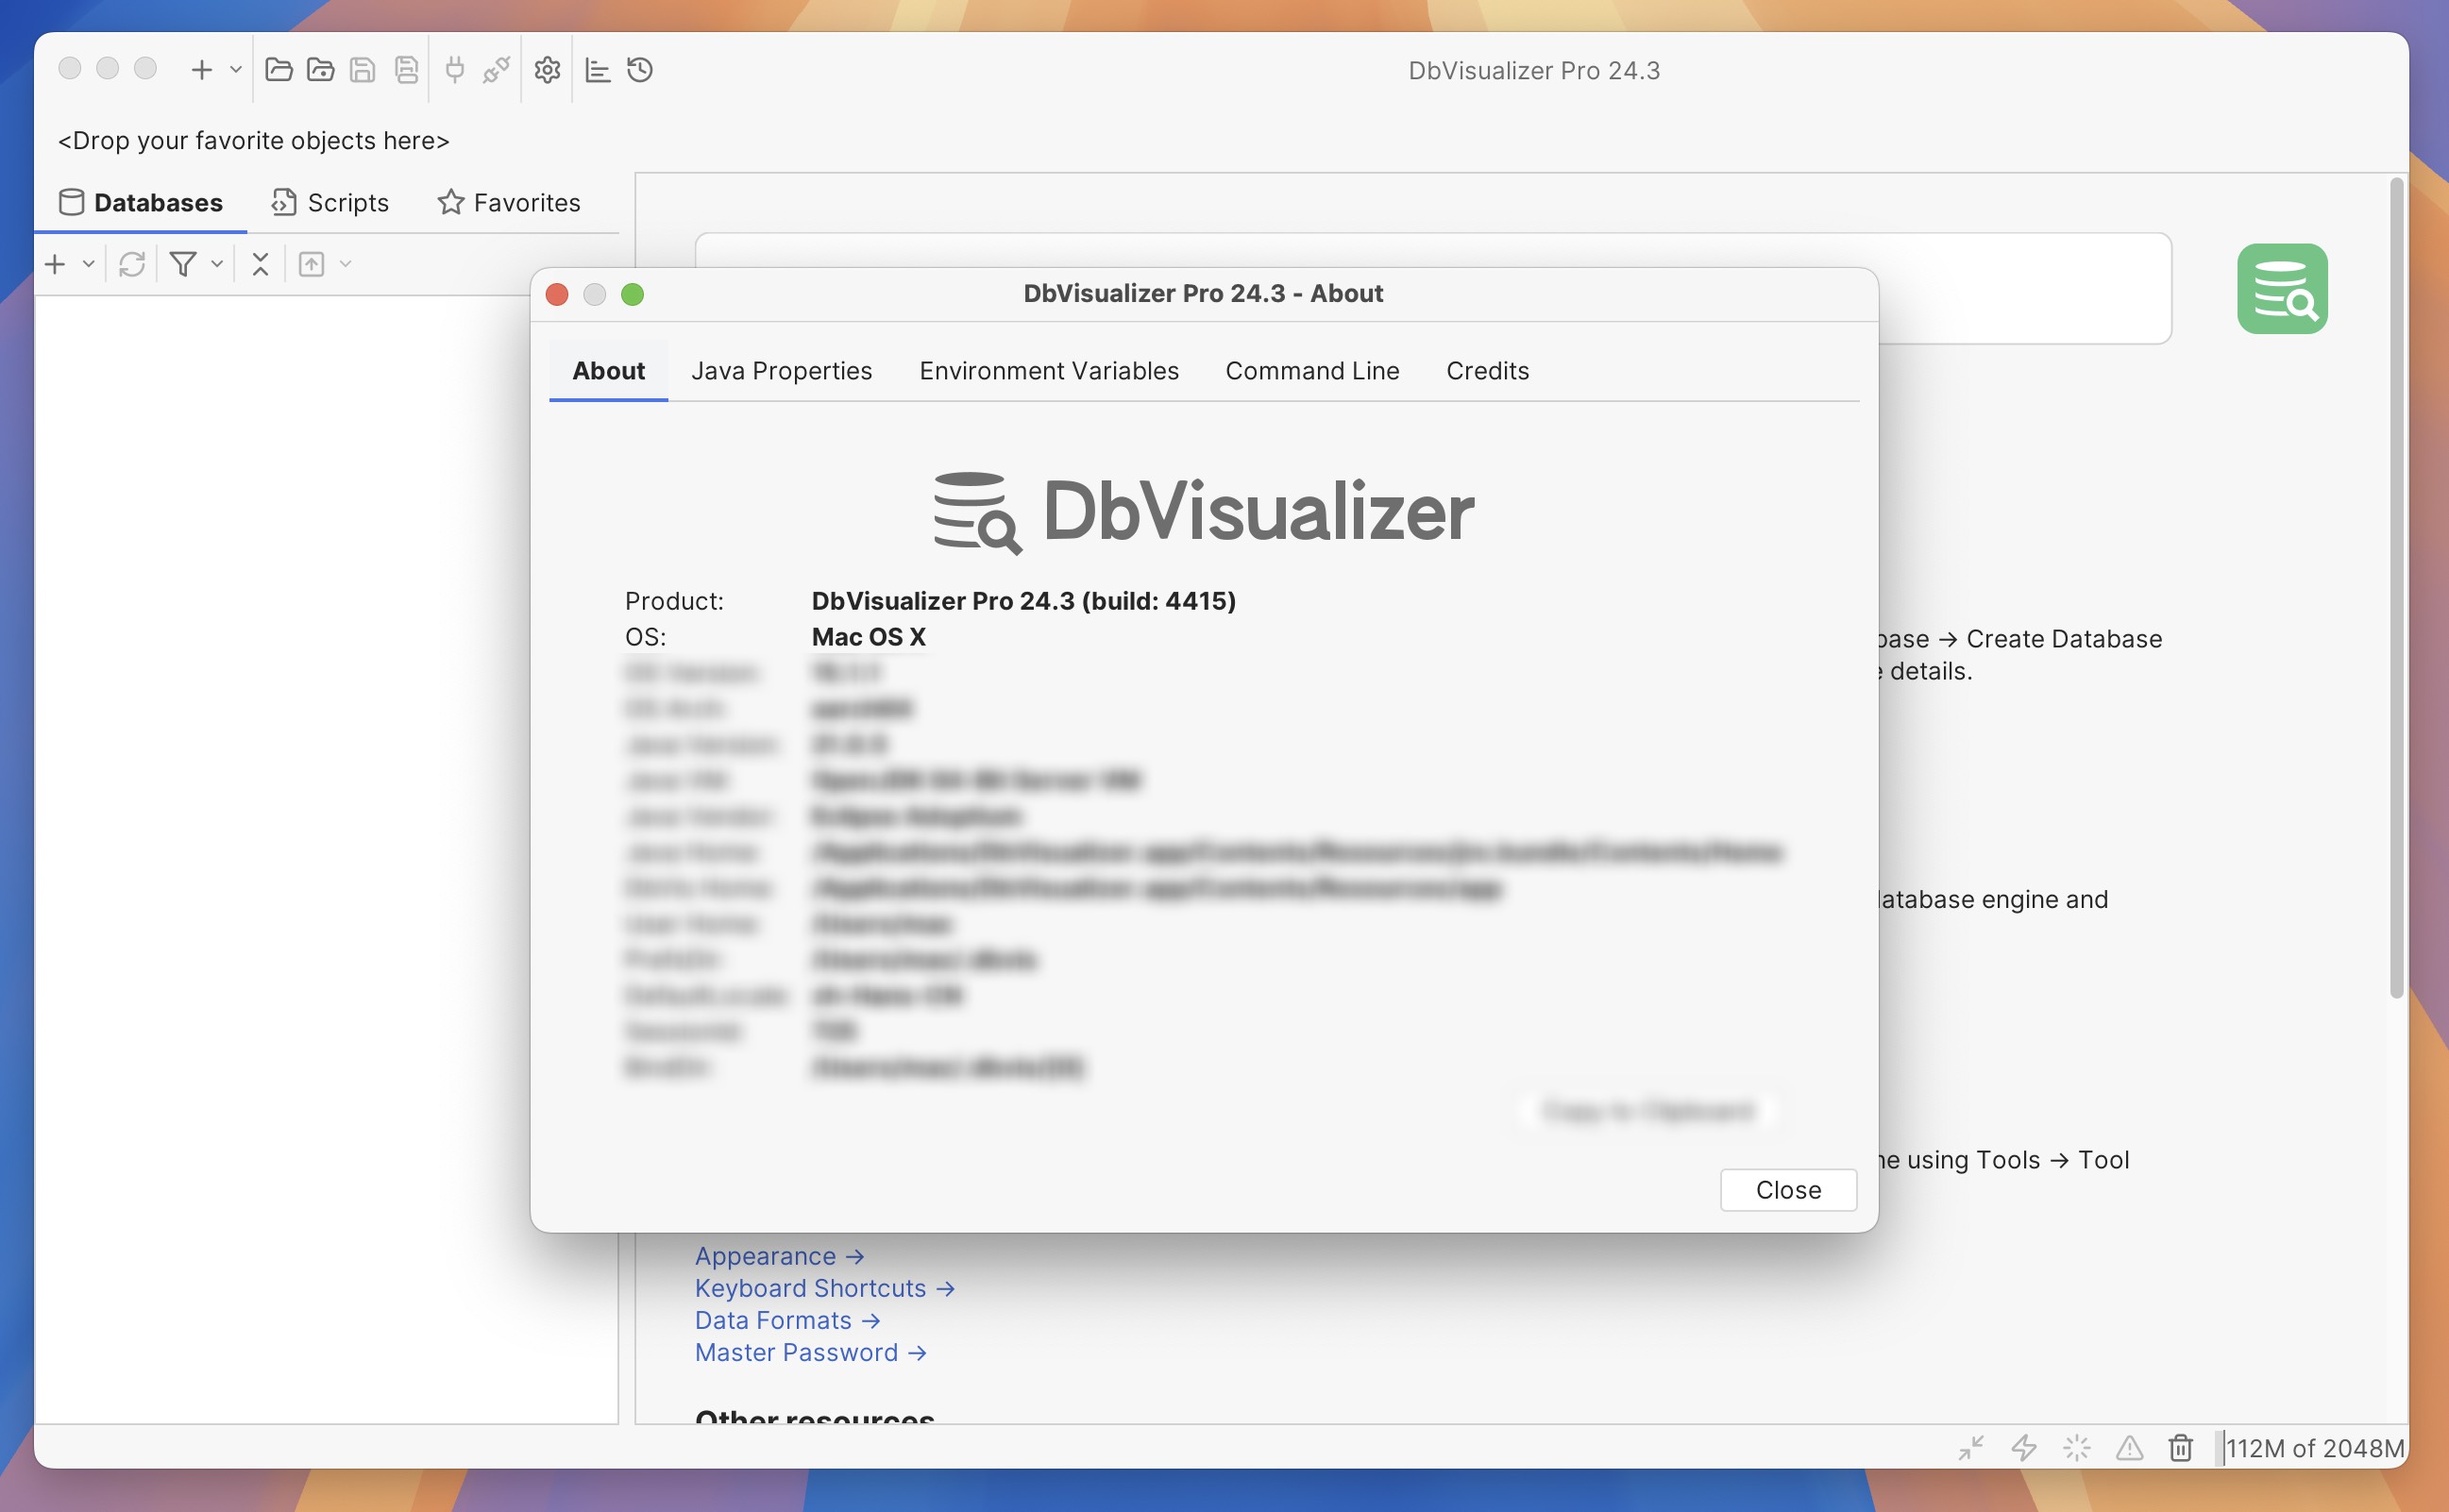This screenshot has width=2449, height=1512.
Task: Click the Save floppy disk icon
Action: pos(363,70)
